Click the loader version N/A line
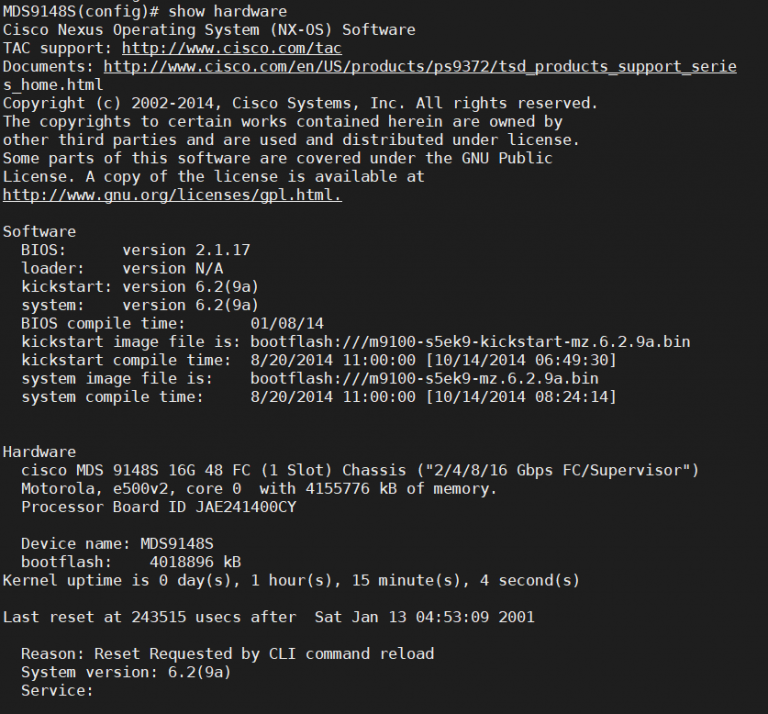The width and height of the screenshot is (768, 714). point(122,268)
